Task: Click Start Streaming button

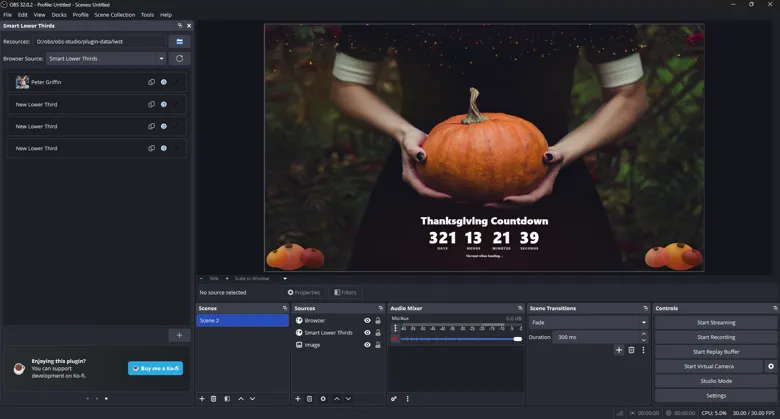Action: [x=716, y=322]
